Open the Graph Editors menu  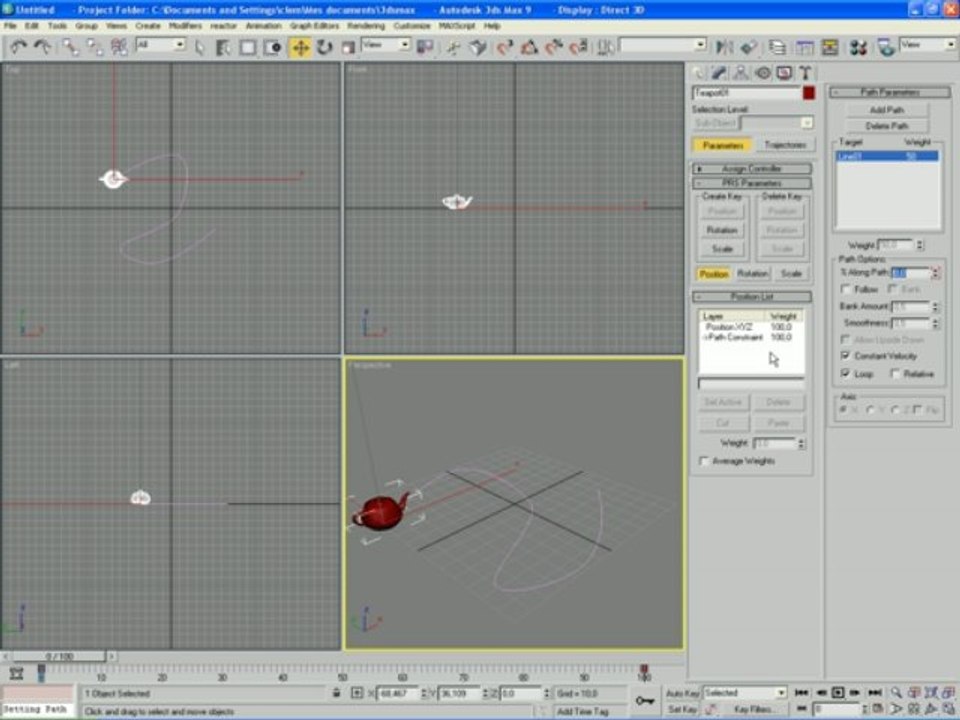[x=314, y=26]
